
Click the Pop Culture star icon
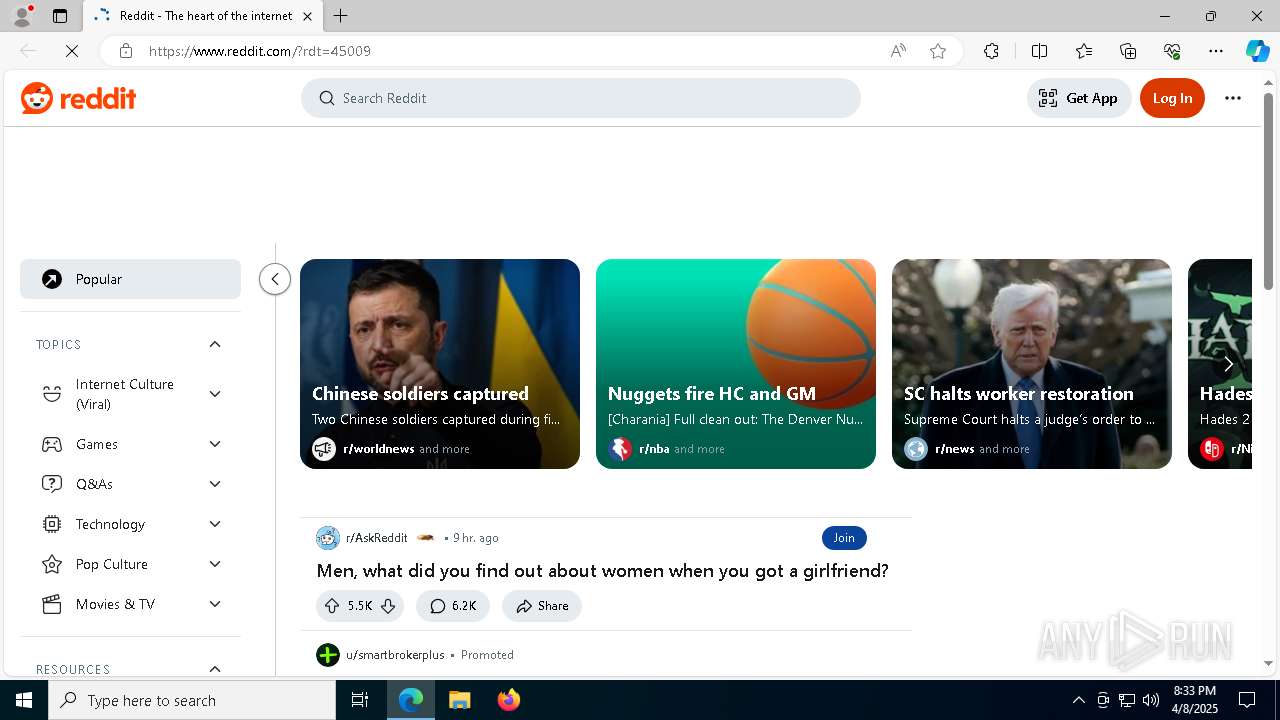pyautogui.click(x=52, y=564)
